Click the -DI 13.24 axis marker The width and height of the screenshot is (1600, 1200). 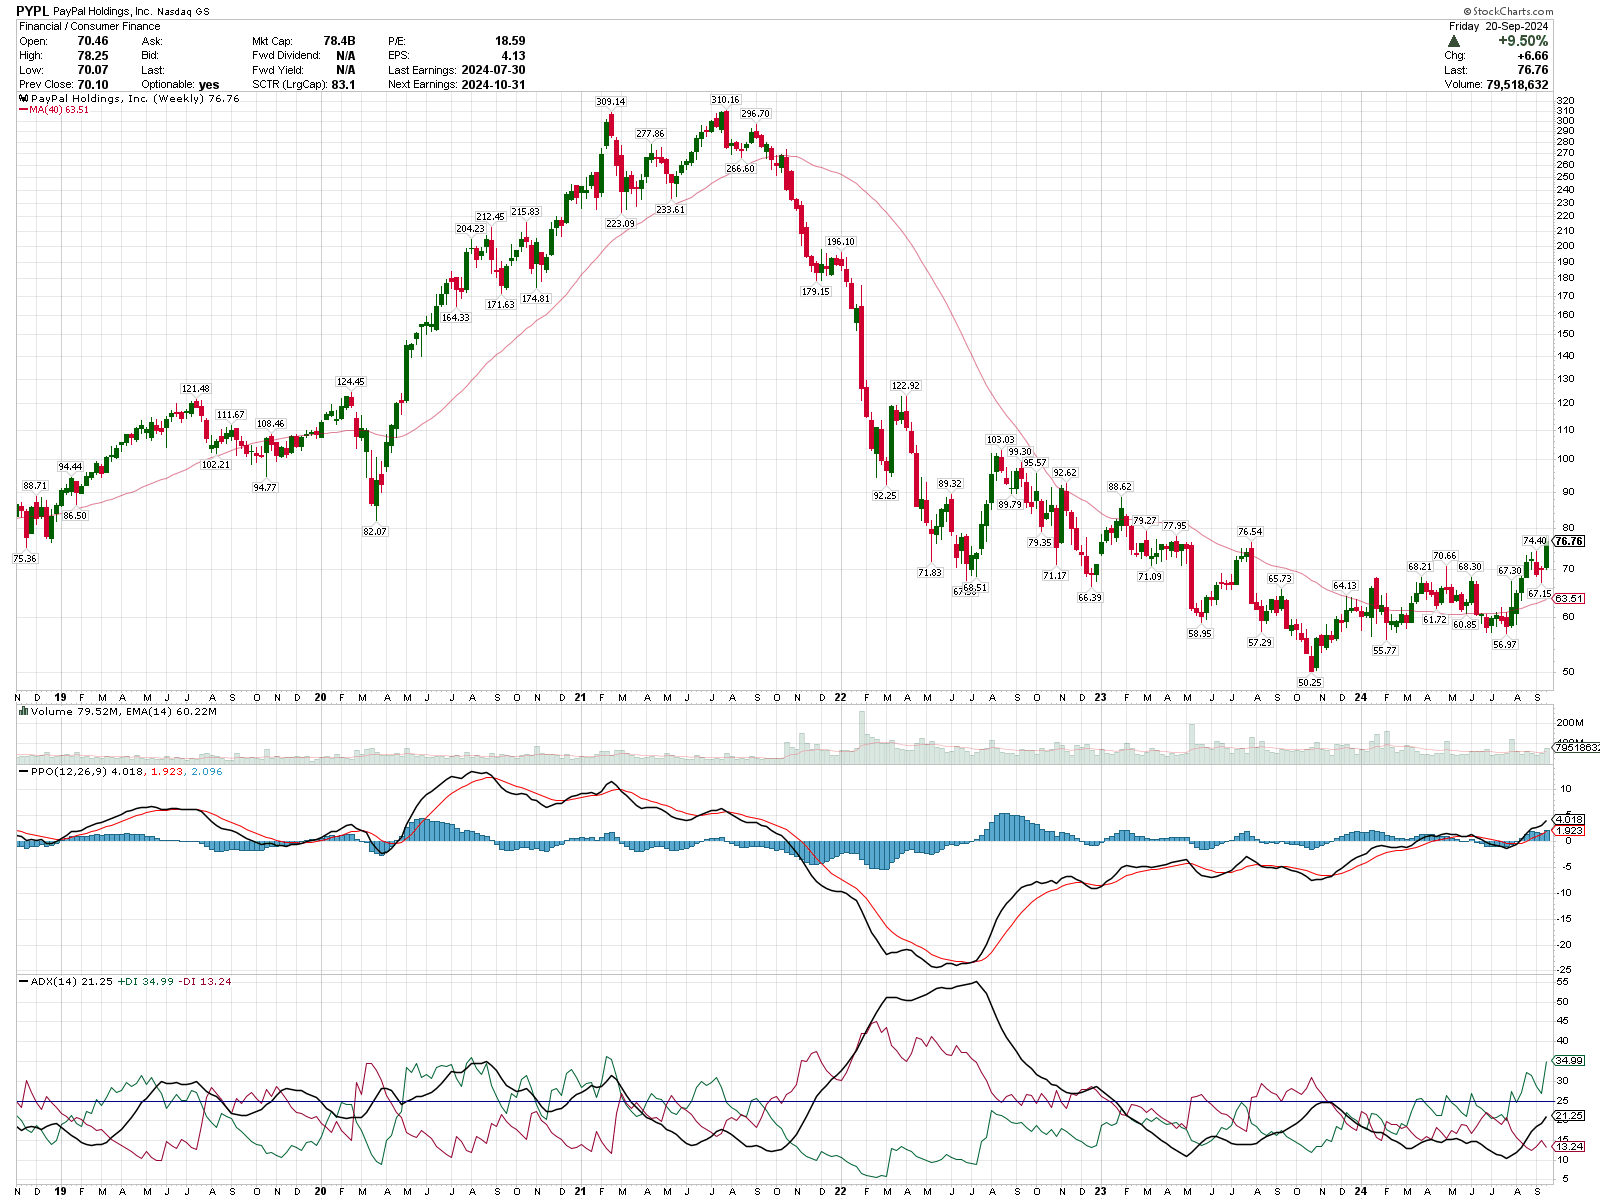1569,1147
